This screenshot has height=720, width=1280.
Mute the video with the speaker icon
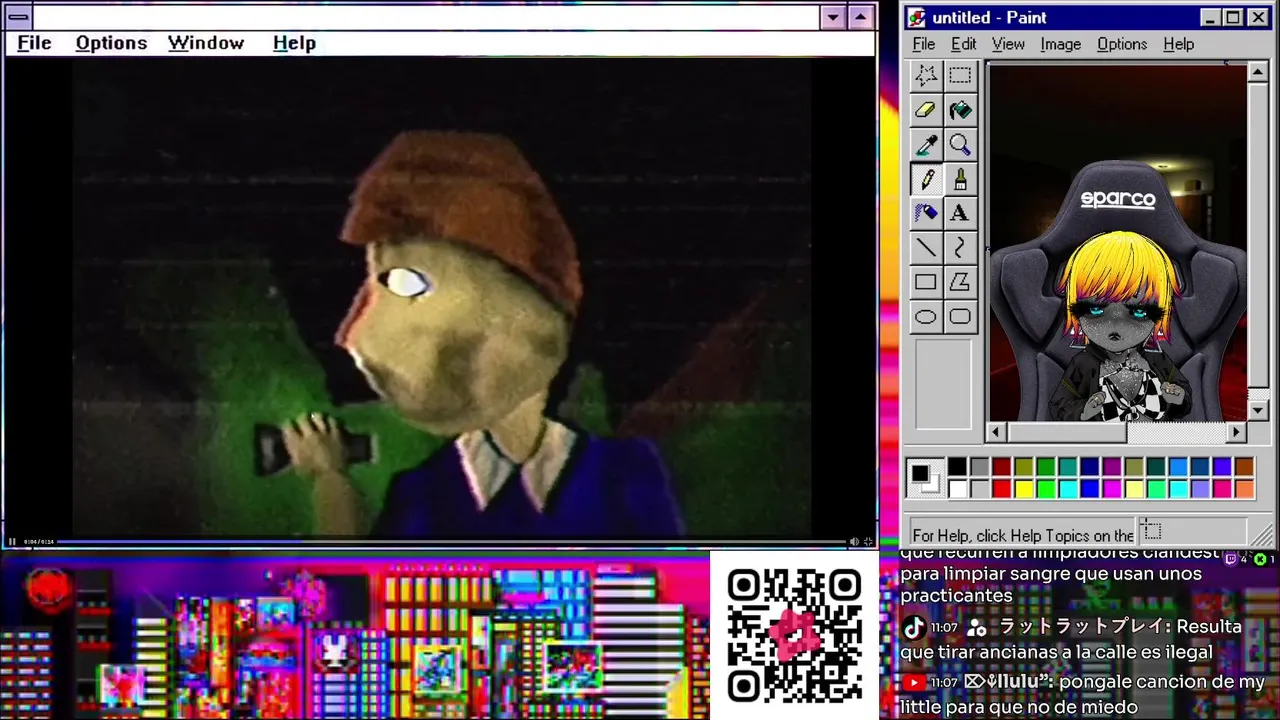(854, 542)
